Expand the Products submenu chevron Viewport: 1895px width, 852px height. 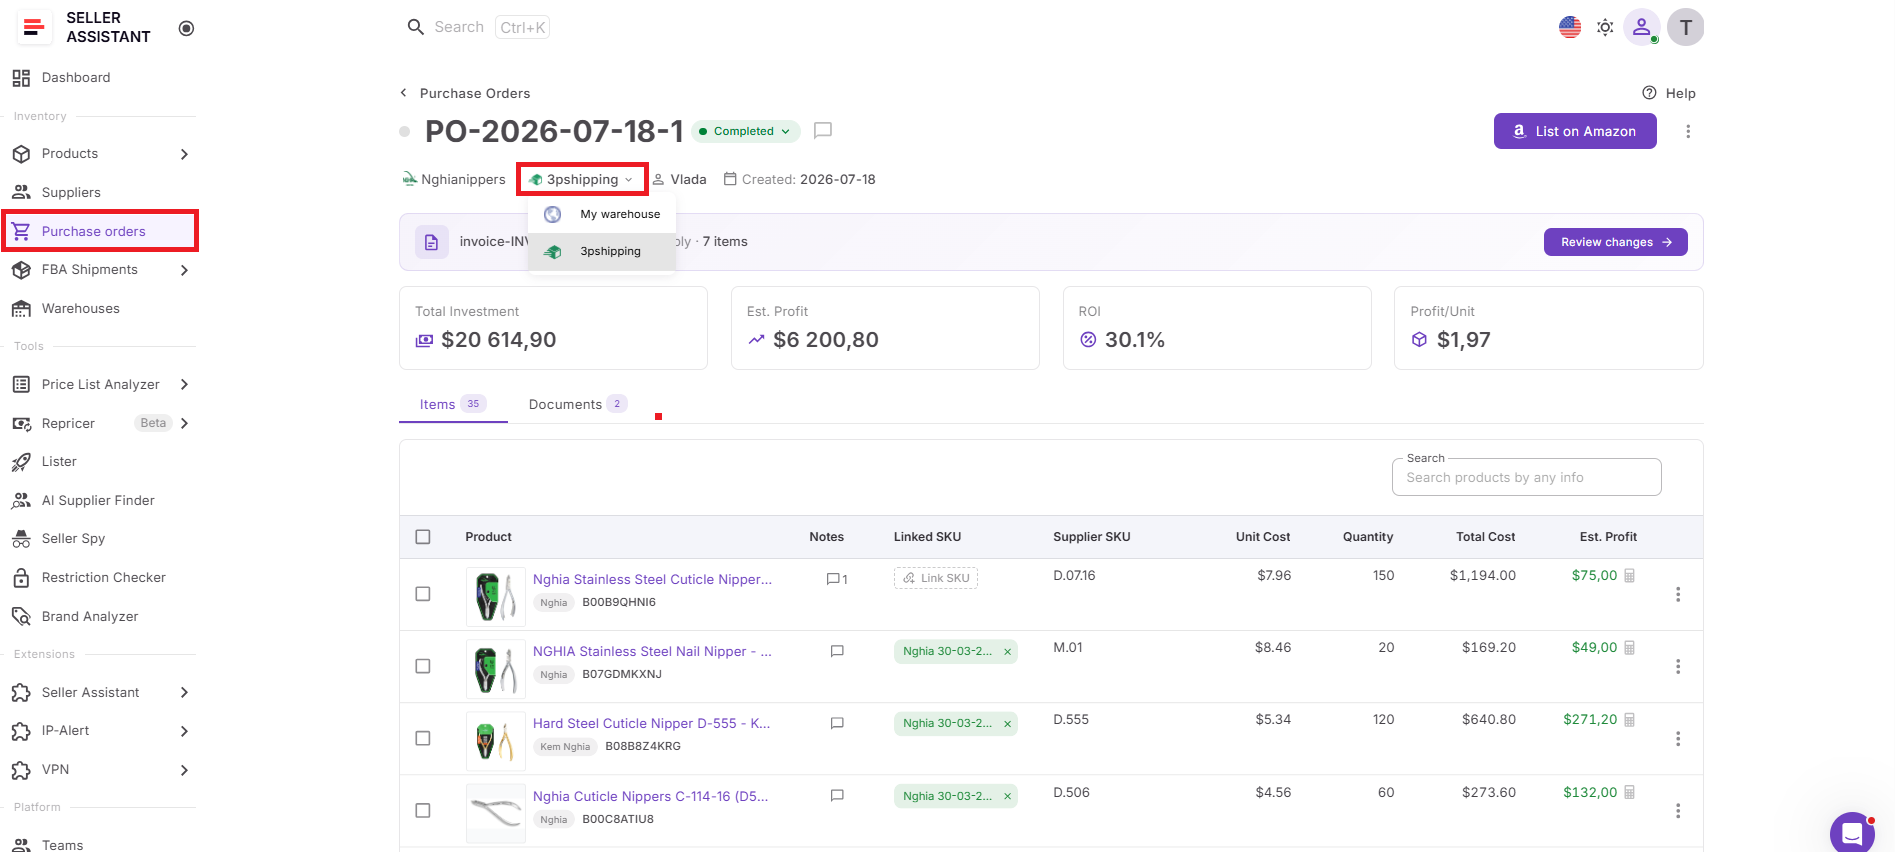coord(184,154)
